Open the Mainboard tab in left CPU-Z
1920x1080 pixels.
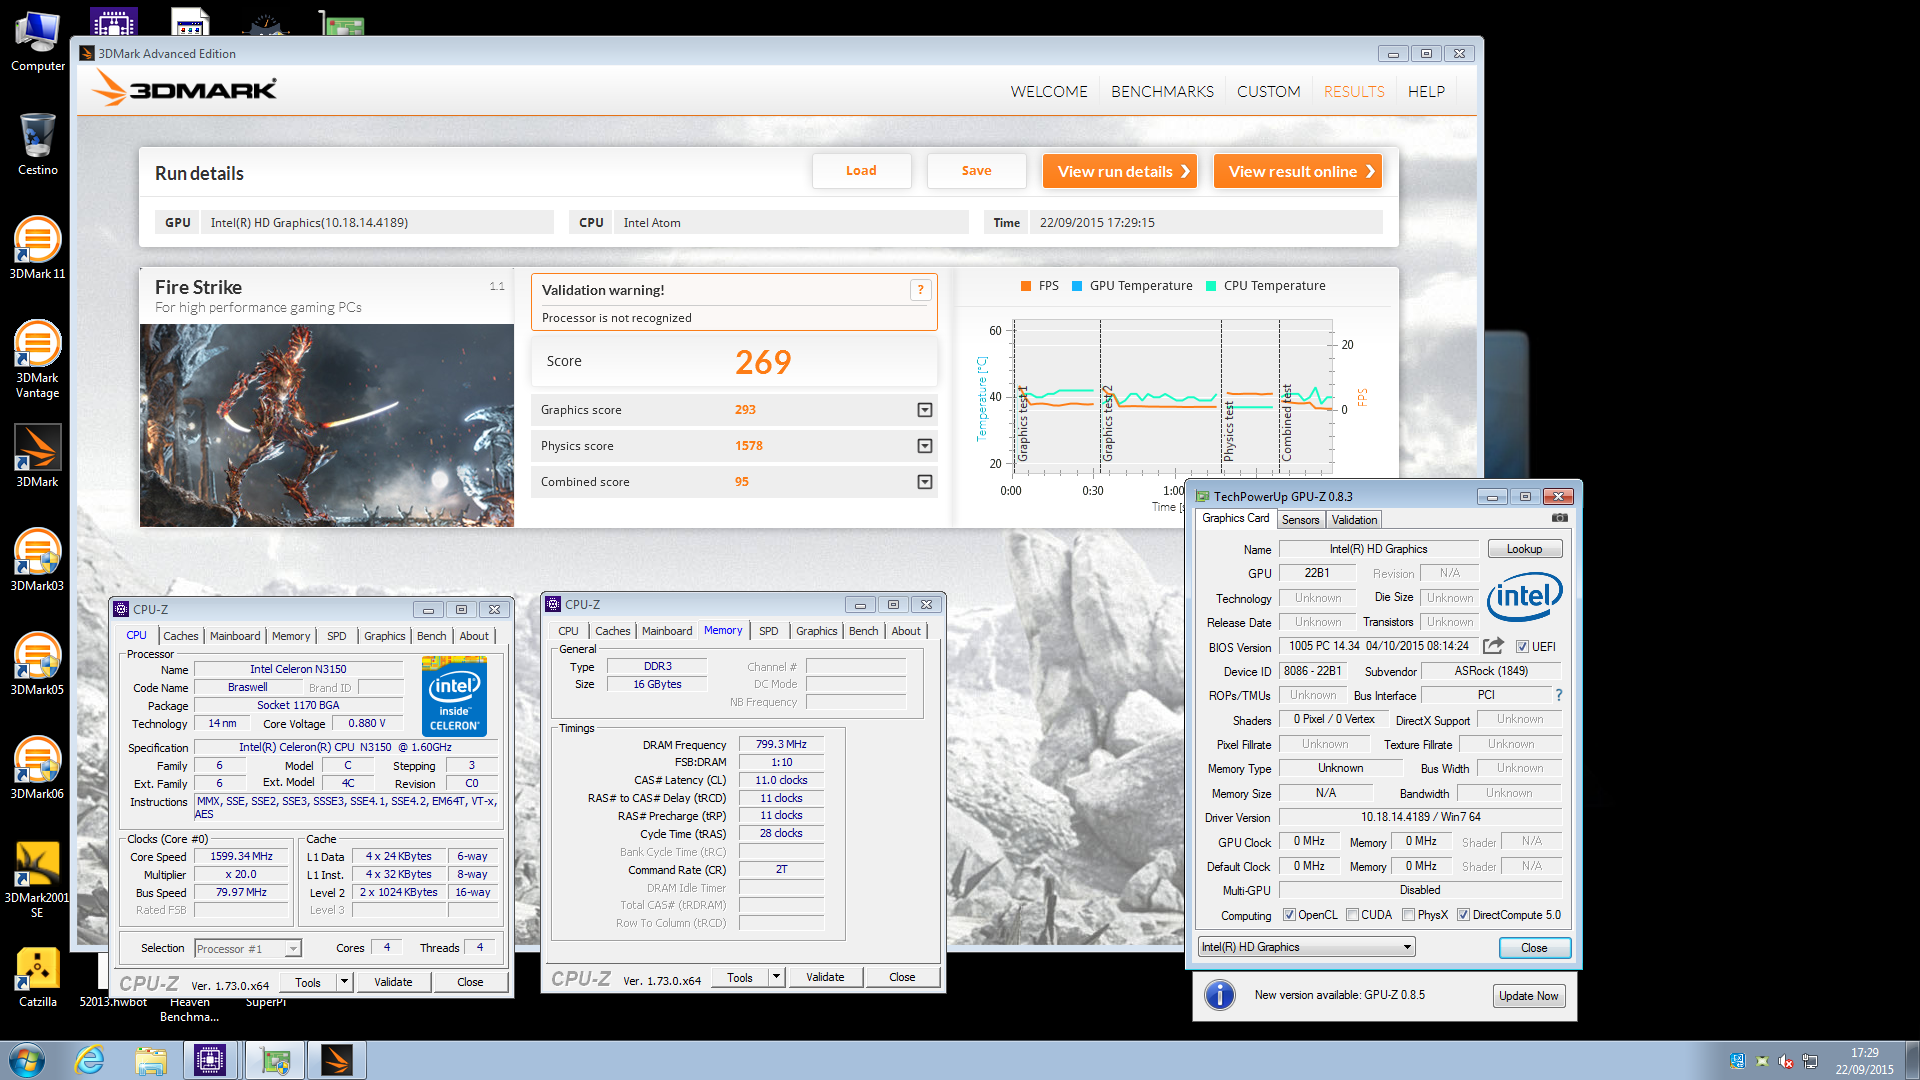(235, 636)
